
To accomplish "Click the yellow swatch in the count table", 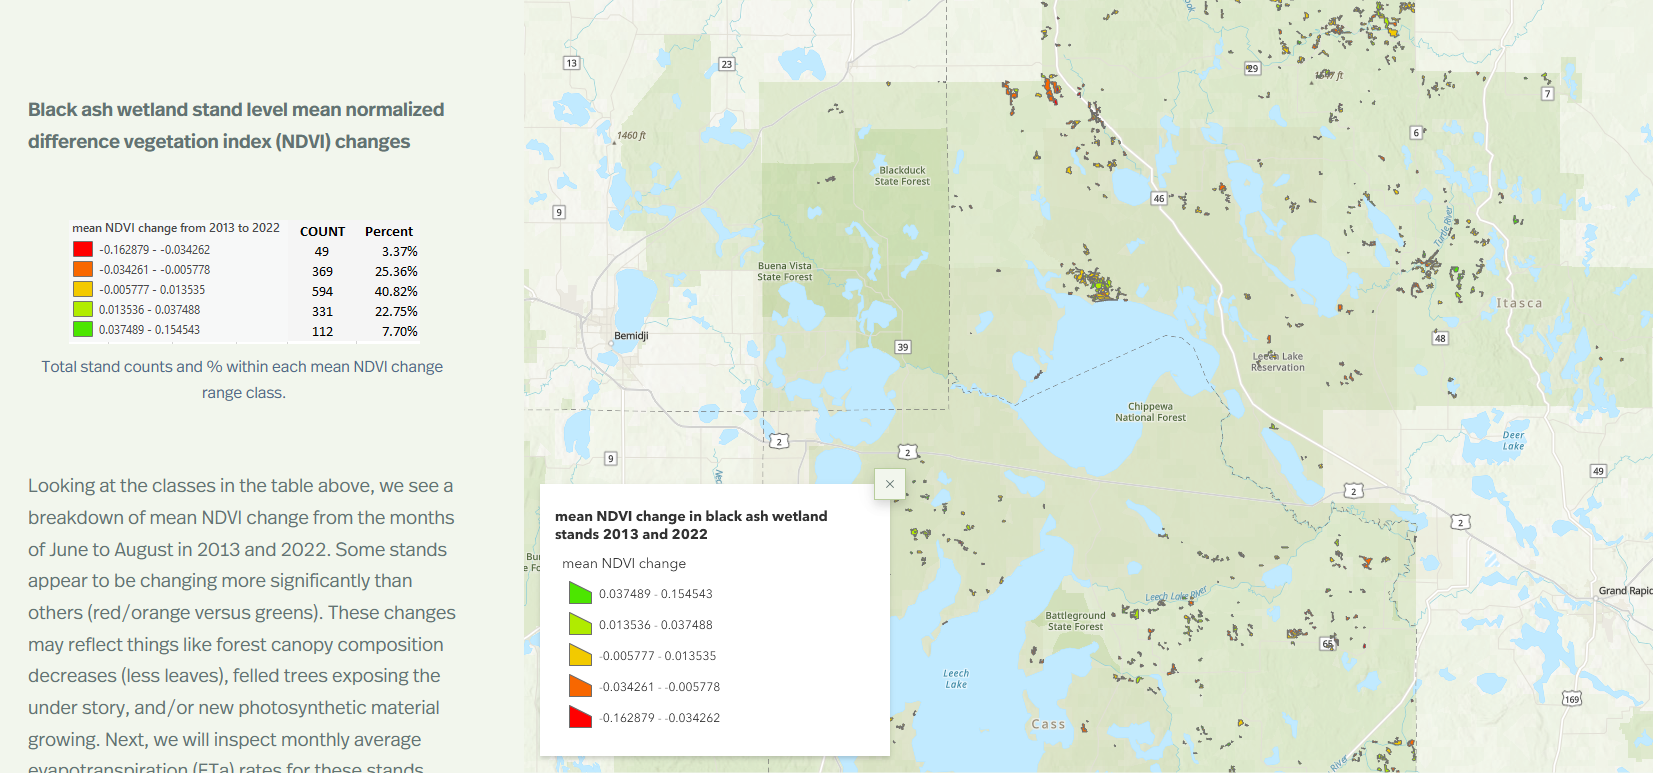I will (x=83, y=289).
